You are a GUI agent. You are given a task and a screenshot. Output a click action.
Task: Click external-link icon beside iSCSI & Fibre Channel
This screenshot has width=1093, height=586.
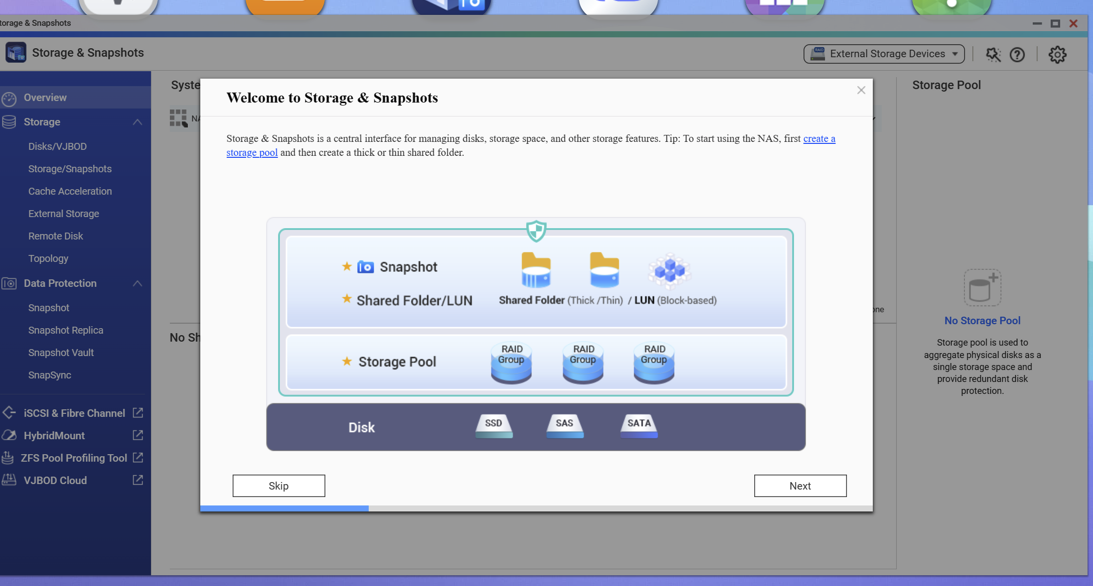point(138,412)
